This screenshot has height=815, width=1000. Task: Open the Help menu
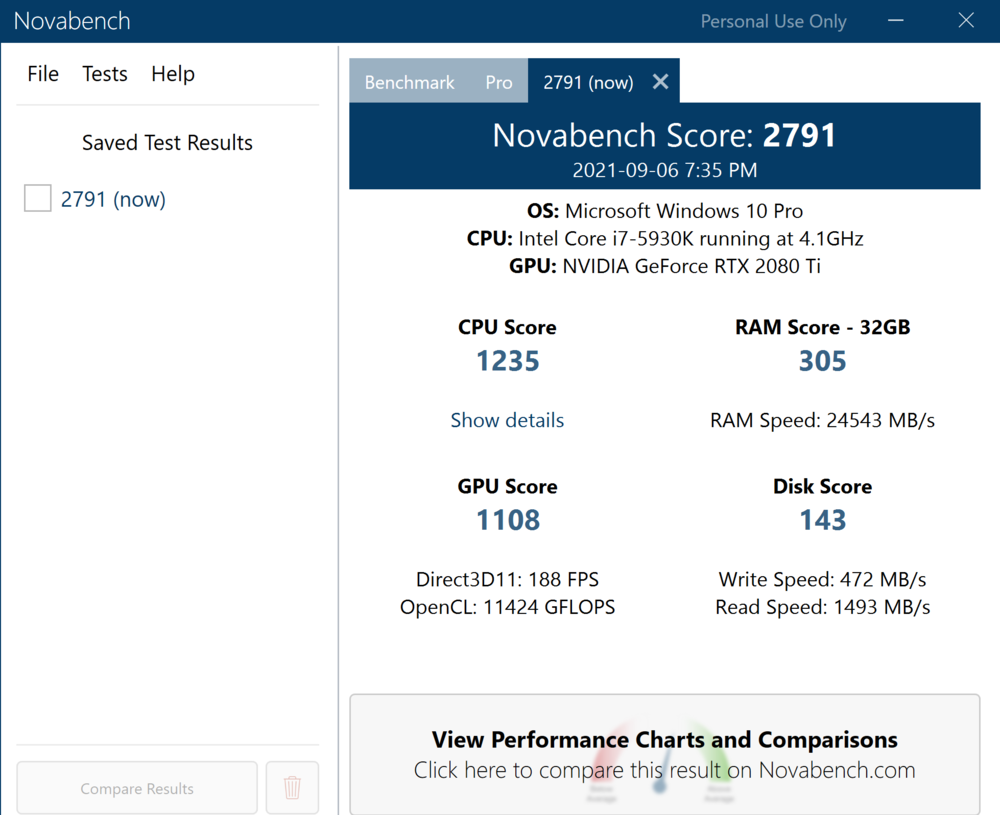point(173,74)
